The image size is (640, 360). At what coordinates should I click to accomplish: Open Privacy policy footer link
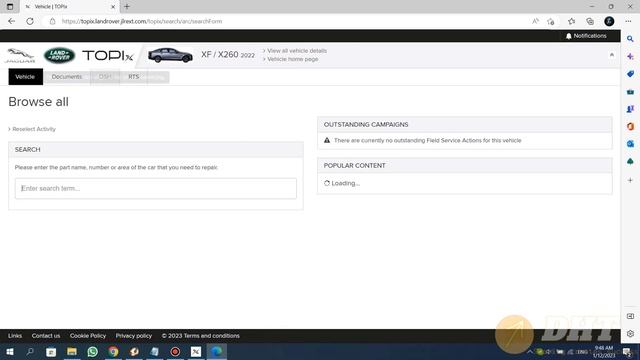(133, 336)
